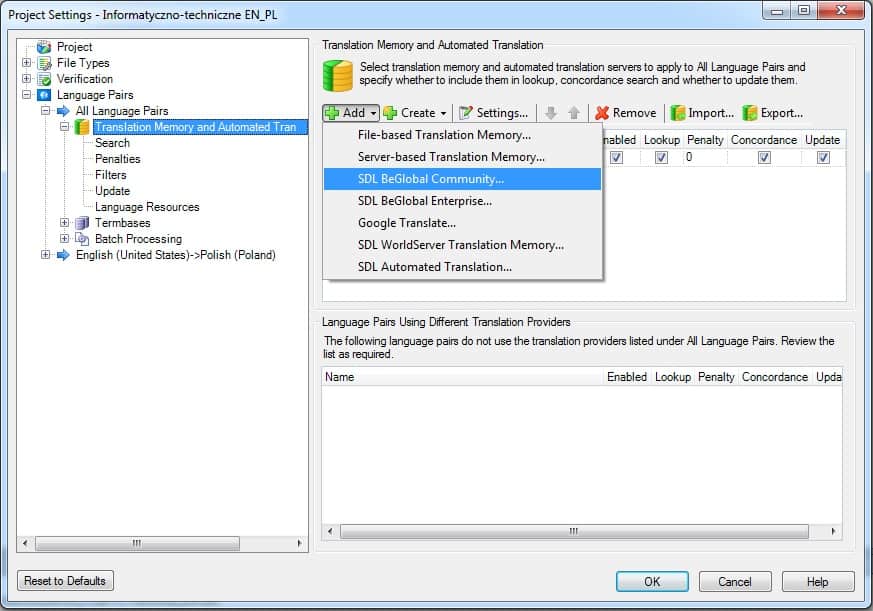
Task: Select SDL BeGlobal Enterprise menu entry
Action: pyautogui.click(x=462, y=201)
